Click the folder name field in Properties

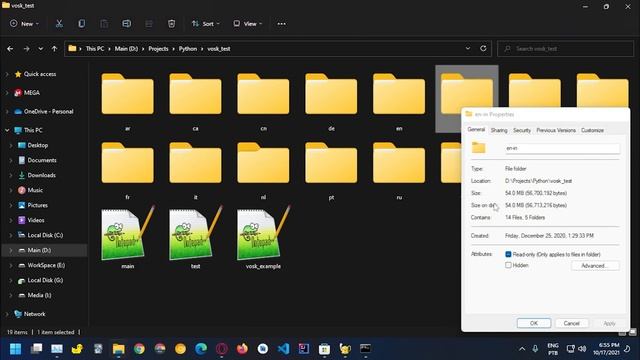pos(562,148)
